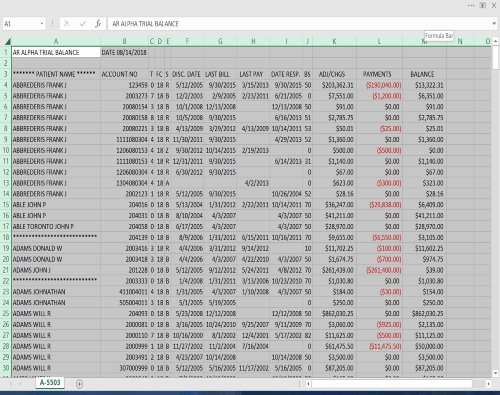Click balance $862,030.25
Image resolution: width=500 pixels, height=395 pixels.
coord(424,313)
